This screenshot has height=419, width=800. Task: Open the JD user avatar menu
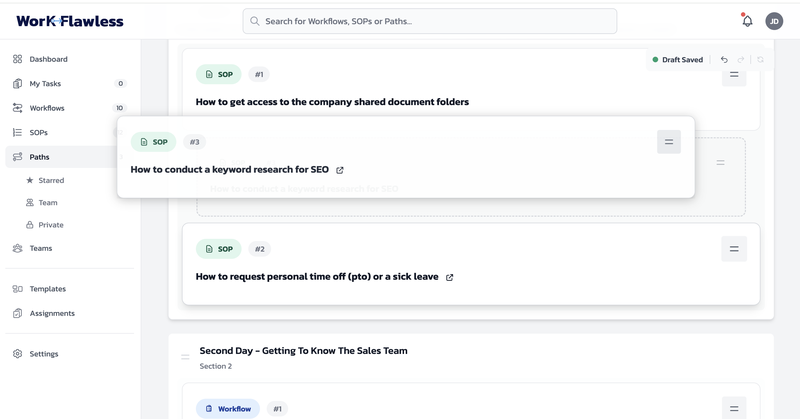[x=774, y=21]
